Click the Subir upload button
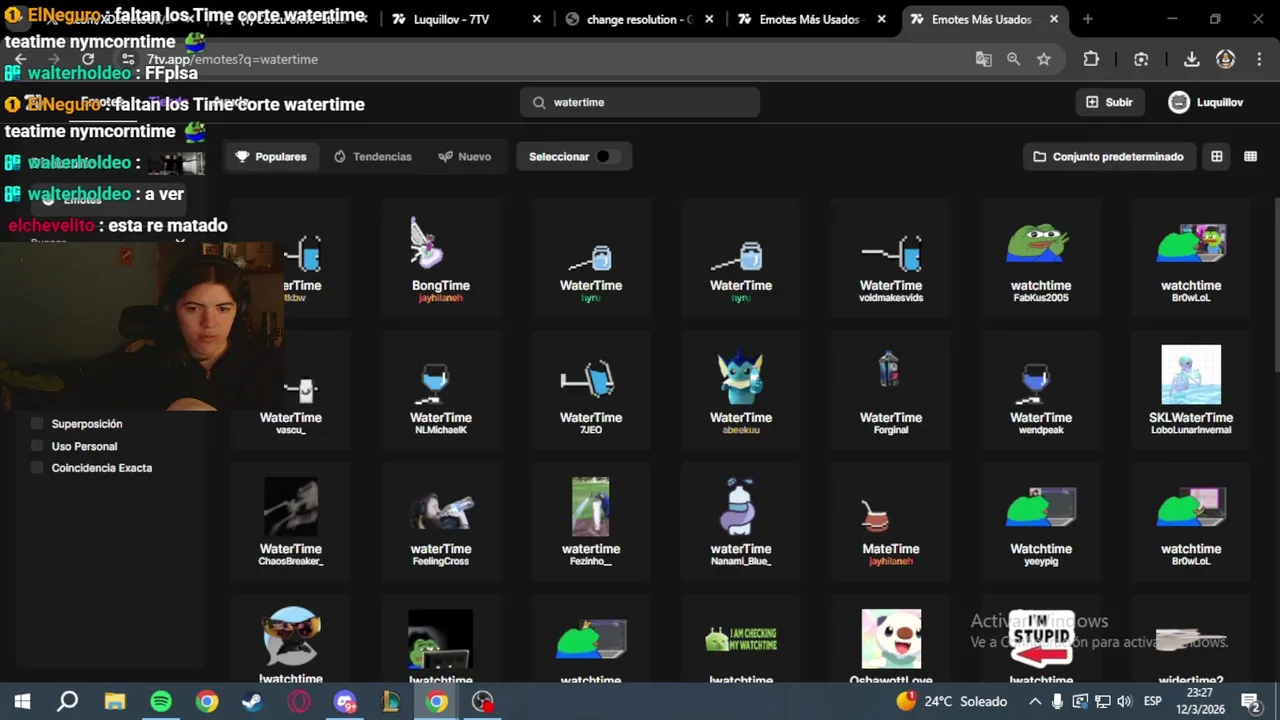The image size is (1280, 720). (x=1109, y=102)
